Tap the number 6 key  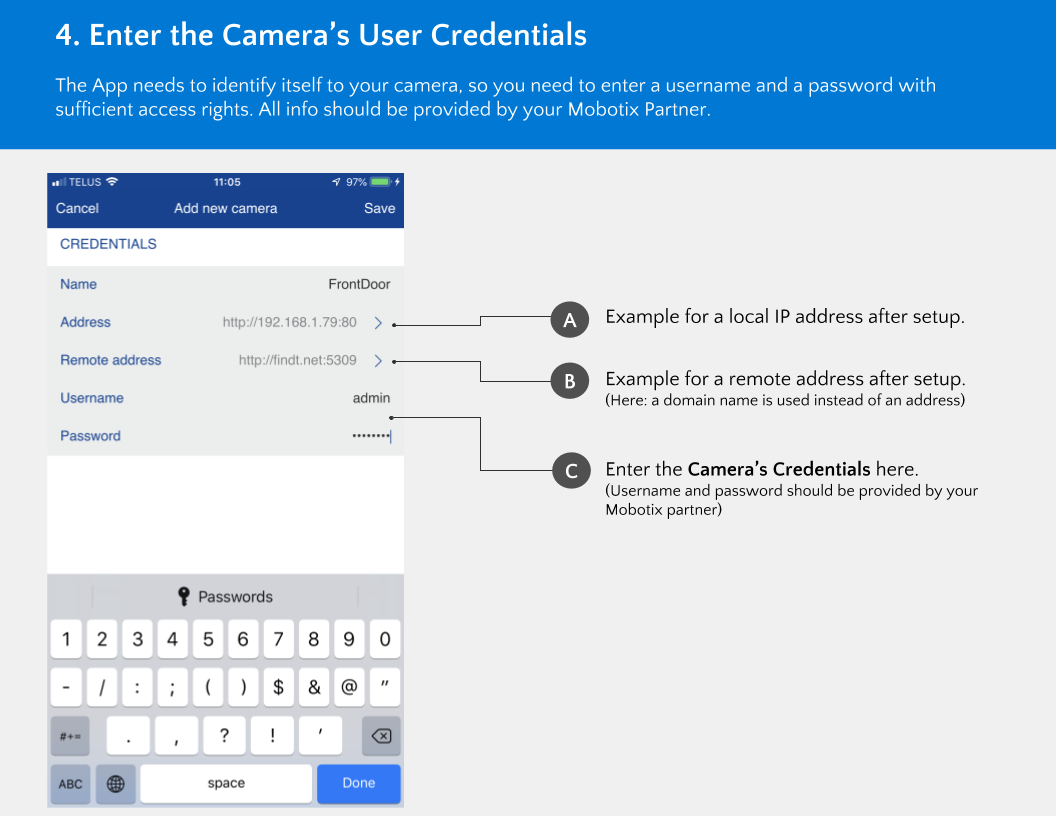click(243, 639)
